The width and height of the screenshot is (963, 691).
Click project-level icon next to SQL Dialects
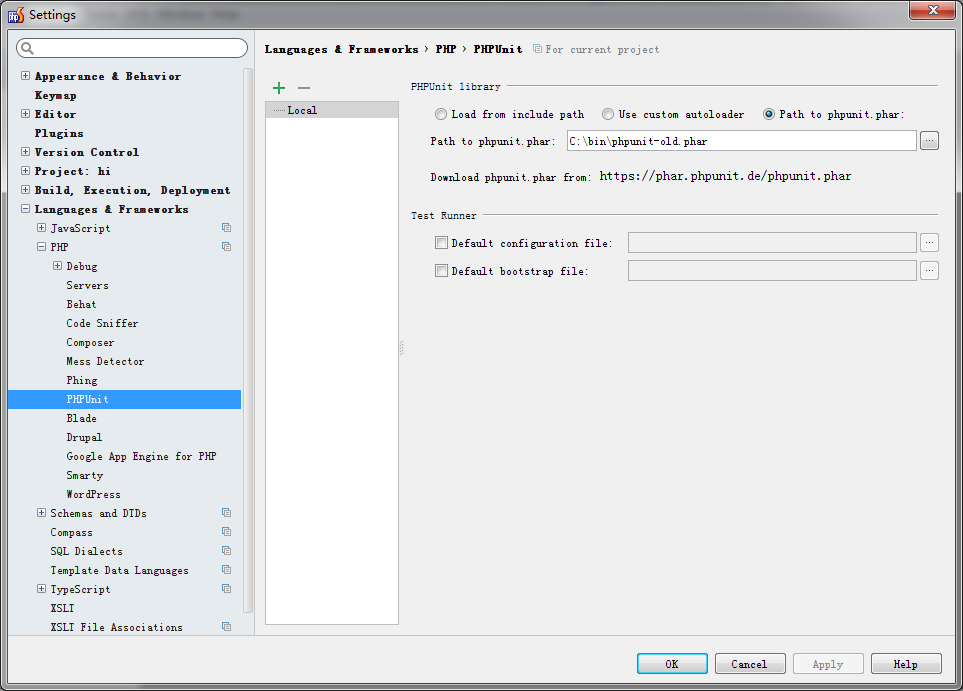pyautogui.click(x=226, y=551)
